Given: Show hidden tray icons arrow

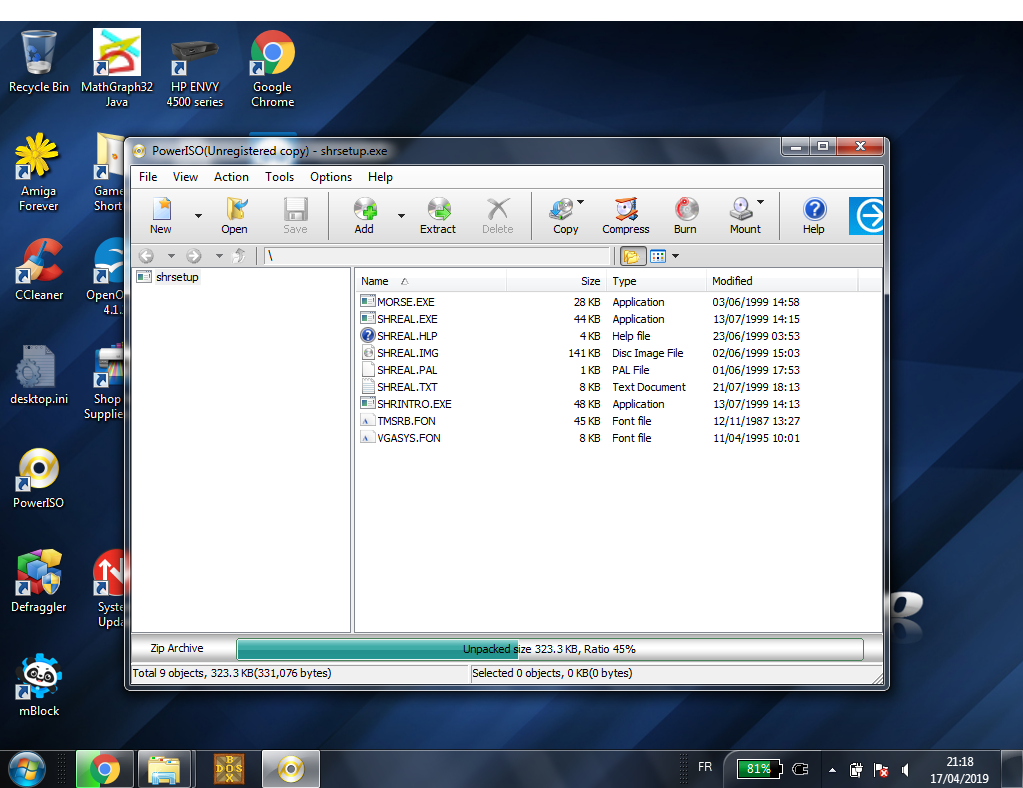Looking at the screenshot, I should click(x=832, y=770).
